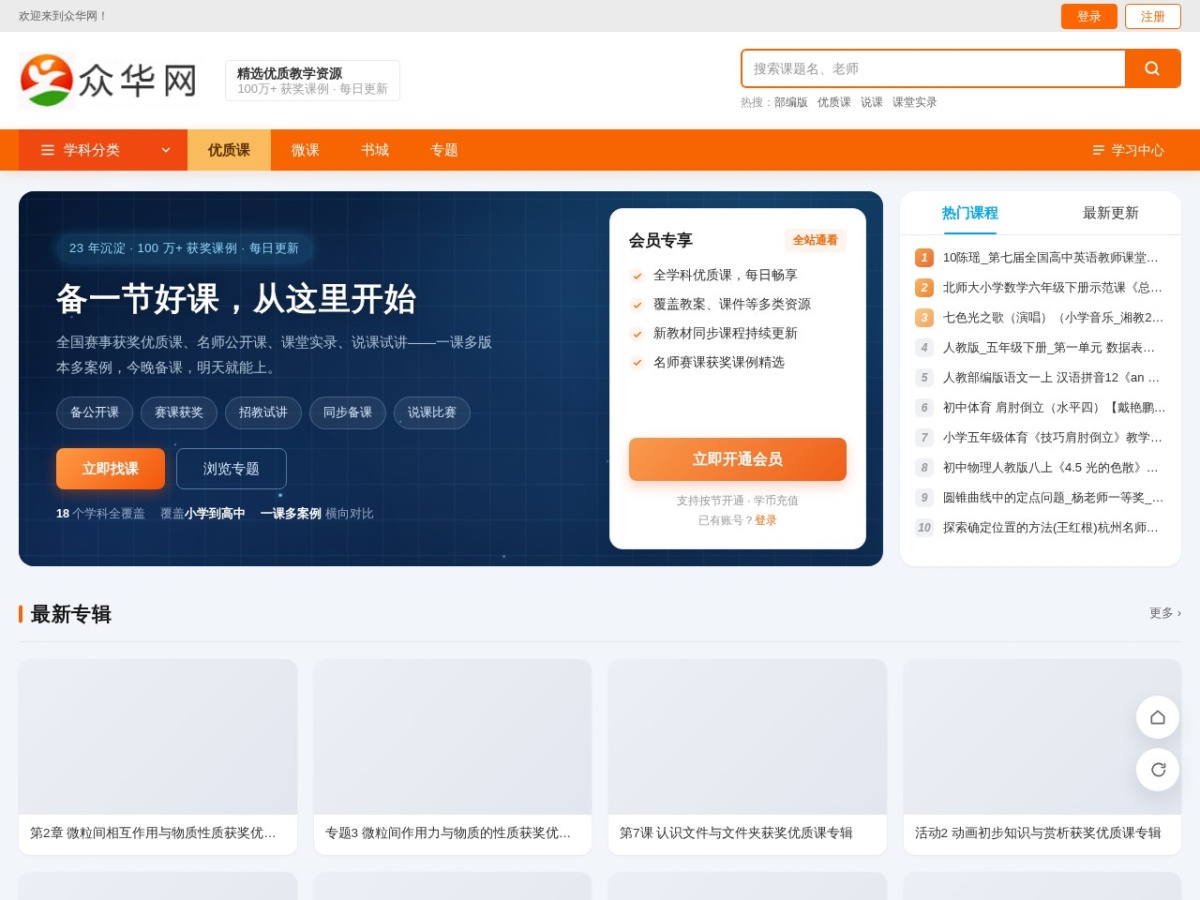This screenshot has width=1200, height=900.
Task: Click hot search term 课堂实录
Action: (x=915, y=102)
